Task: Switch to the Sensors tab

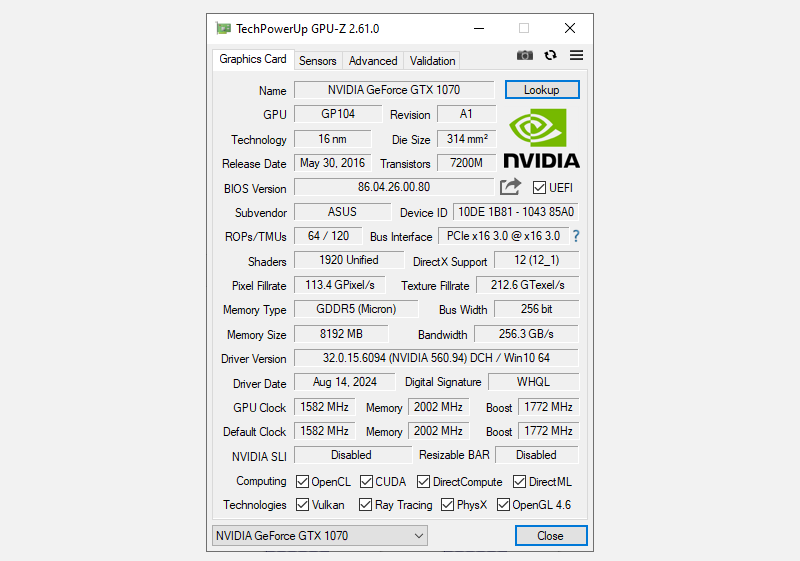Action: 318,61
